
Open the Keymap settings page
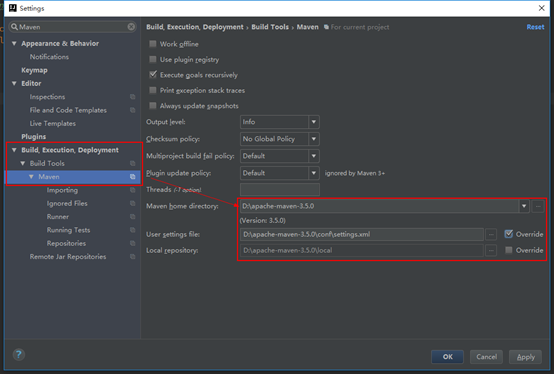(x=34, y=70)
